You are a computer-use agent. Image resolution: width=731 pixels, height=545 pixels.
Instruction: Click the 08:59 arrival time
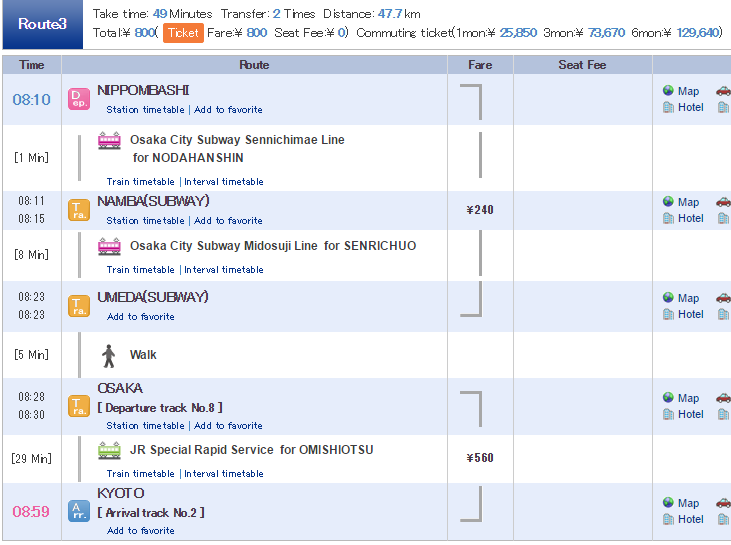[x=31, y=512]
